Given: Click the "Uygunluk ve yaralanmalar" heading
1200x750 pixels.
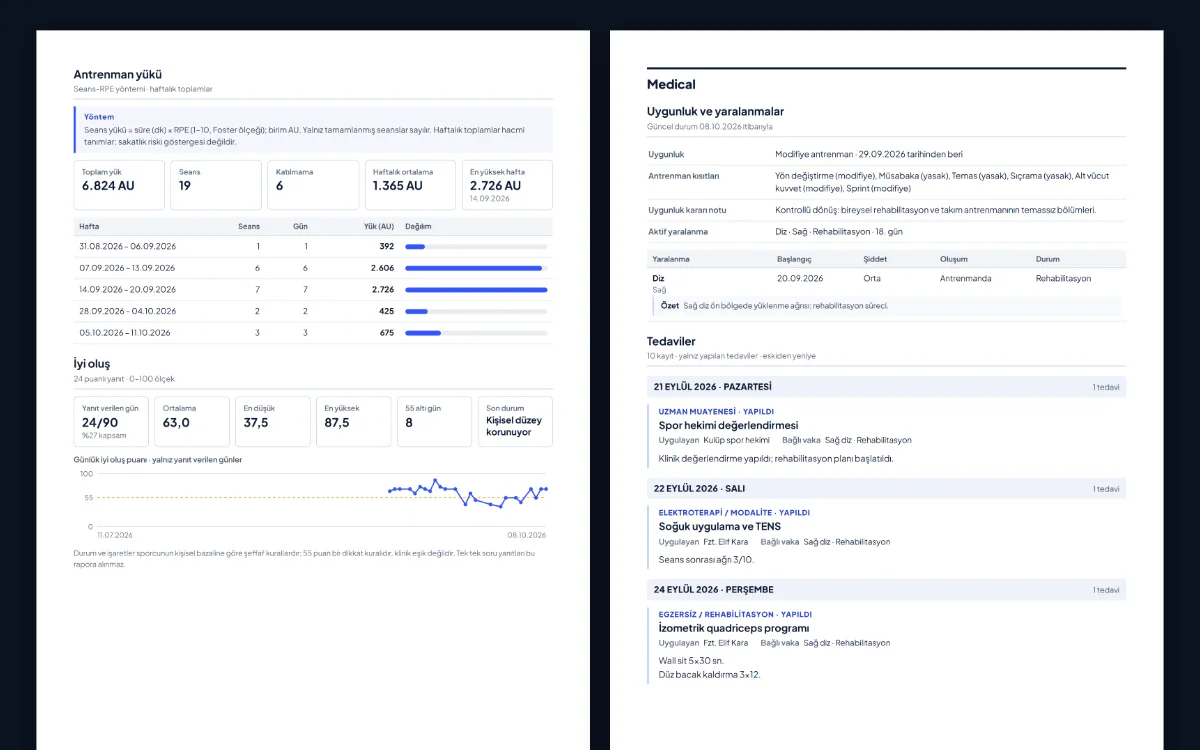Looking at the screenshot, I should point(715,111).
